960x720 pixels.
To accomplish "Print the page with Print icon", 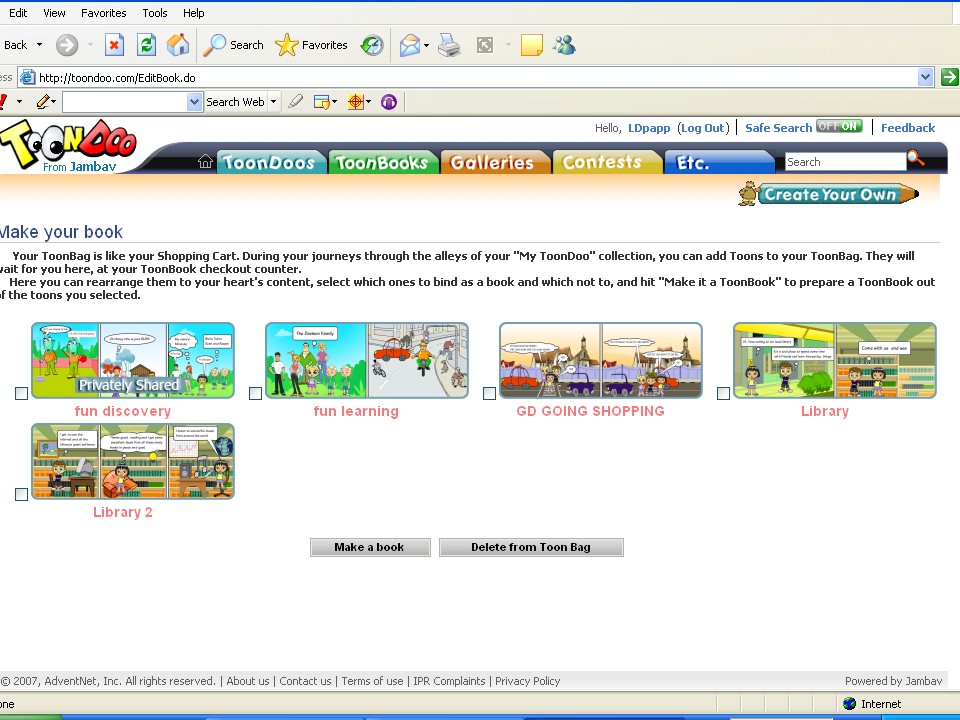I will click(x=449, y=45).
